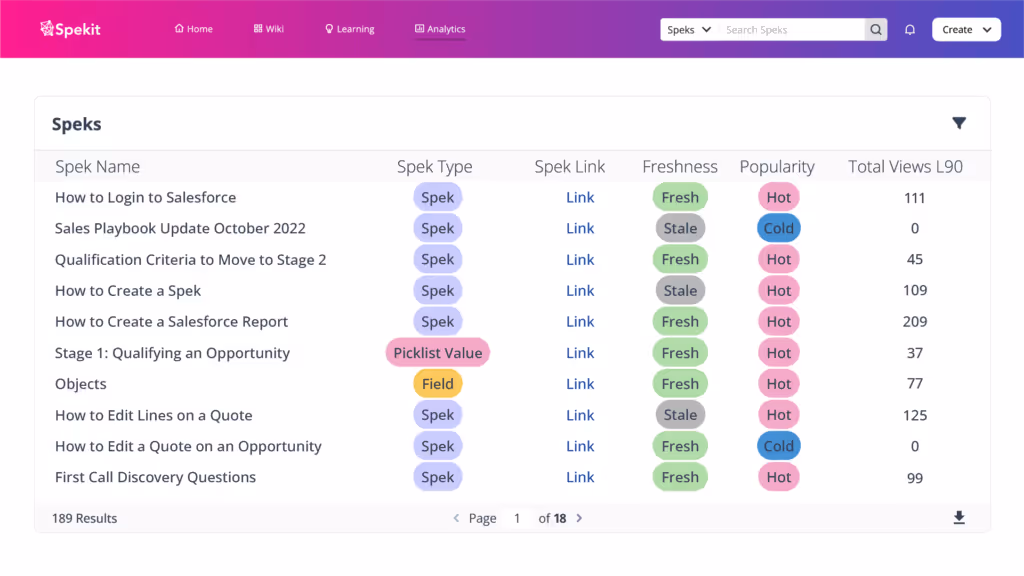Click Cold badge for Sales Playbook Update
Viewport: 1024px width, 576px height.
click(778, 228)
